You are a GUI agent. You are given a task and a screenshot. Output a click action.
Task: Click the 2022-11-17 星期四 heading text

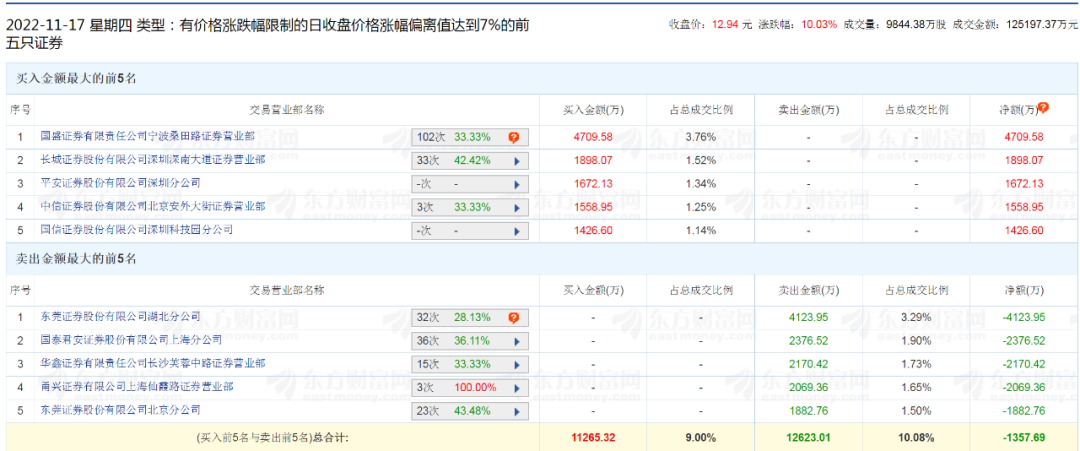coord(68,26)
